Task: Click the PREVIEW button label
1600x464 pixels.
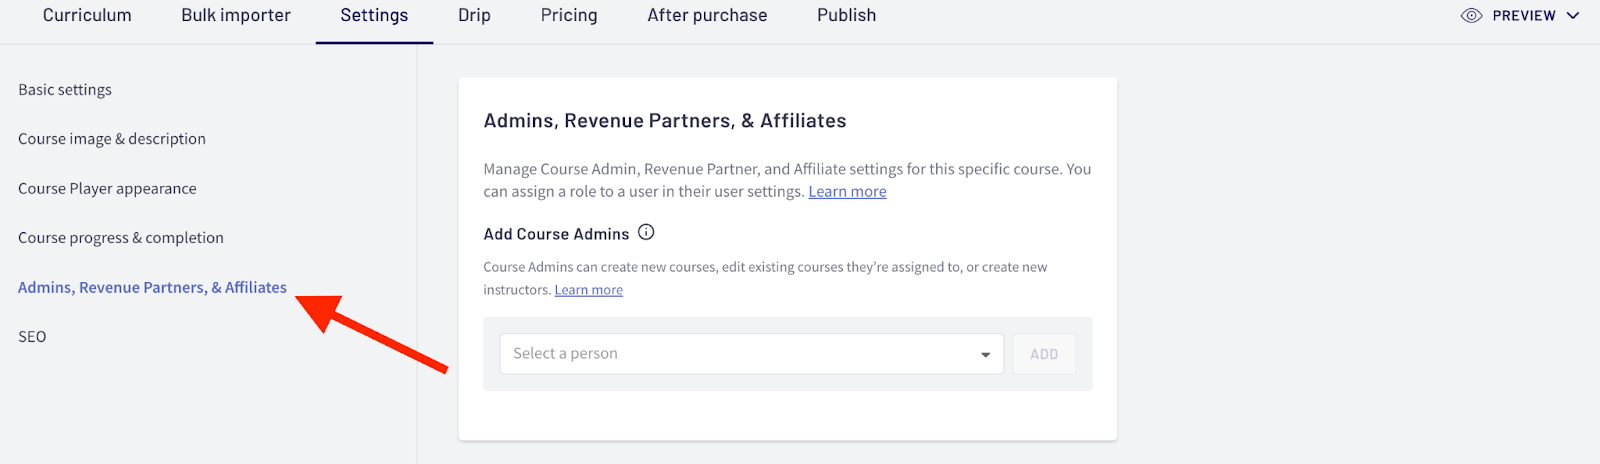Action: (1524, 16)
